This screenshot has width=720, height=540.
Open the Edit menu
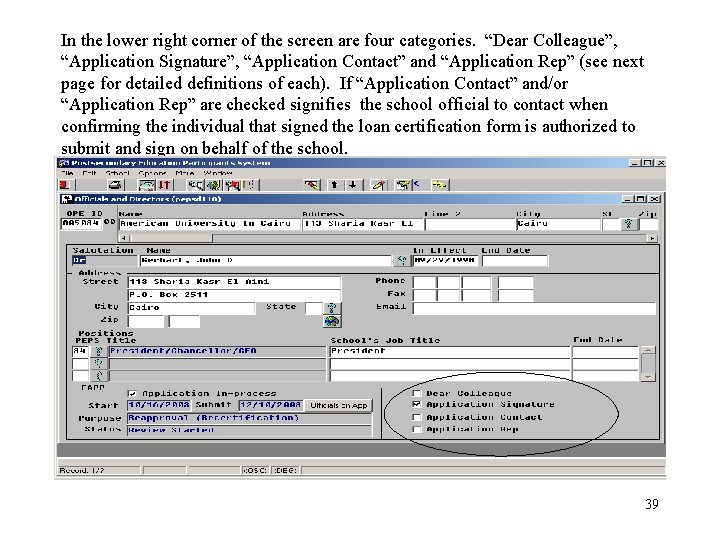pos(89,173)
